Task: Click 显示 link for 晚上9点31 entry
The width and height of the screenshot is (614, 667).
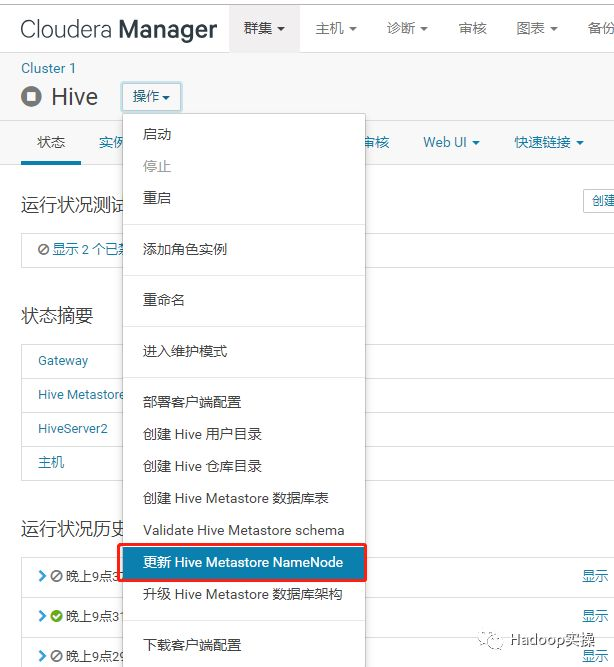Action: (x=595, y=616)
